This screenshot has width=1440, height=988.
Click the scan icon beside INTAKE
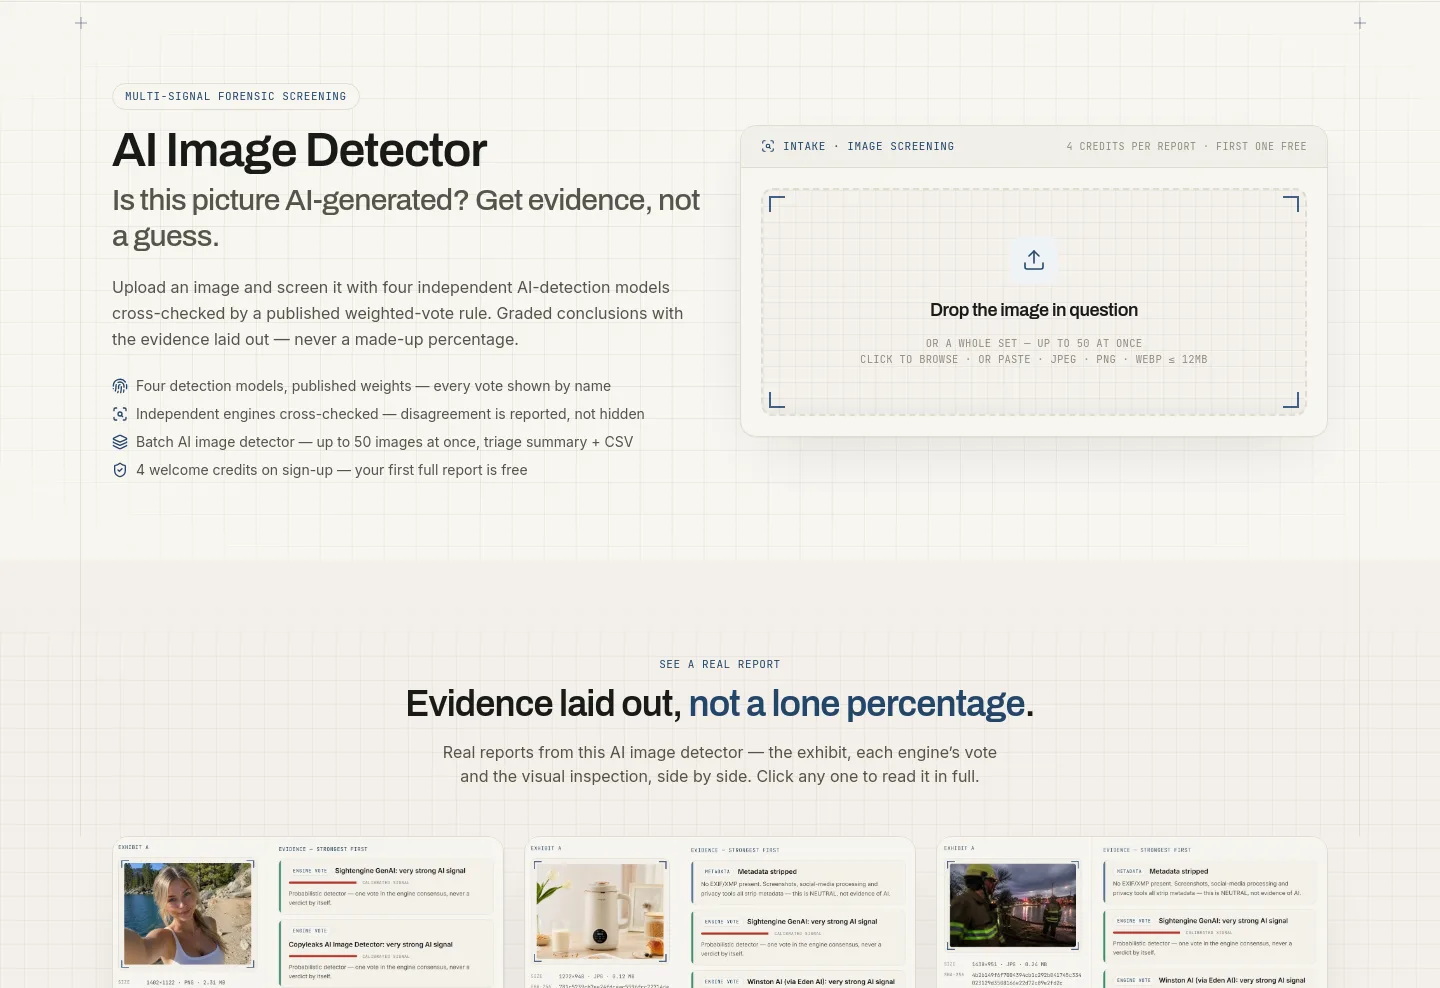768,146
